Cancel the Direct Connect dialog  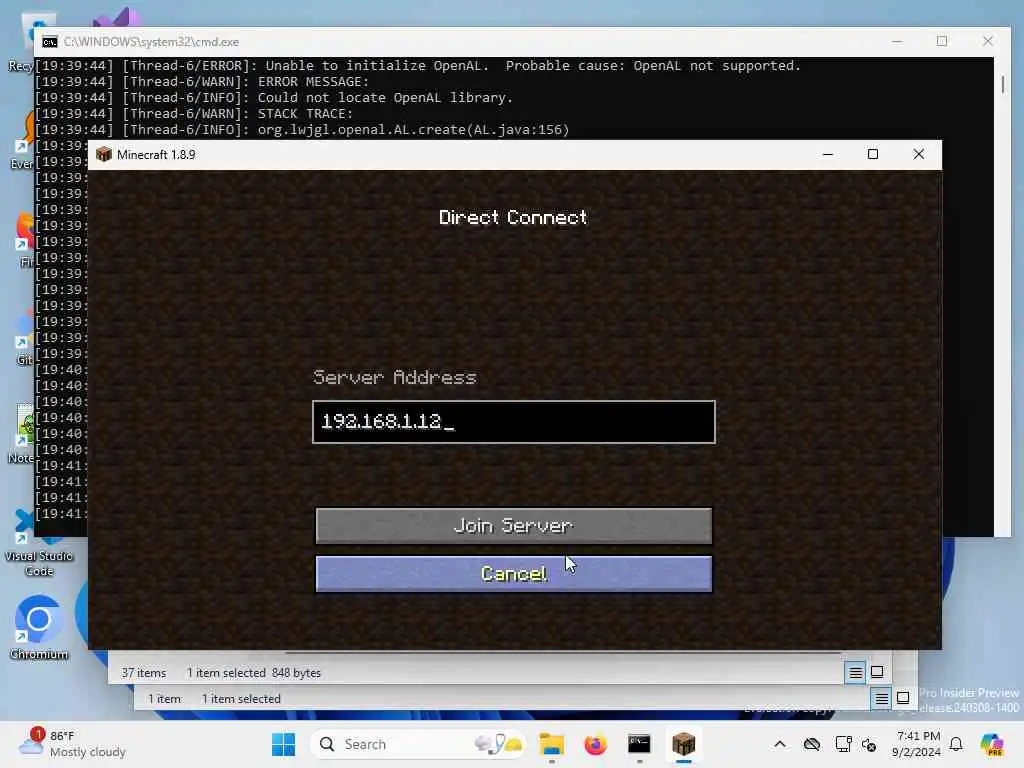point(513,574)
